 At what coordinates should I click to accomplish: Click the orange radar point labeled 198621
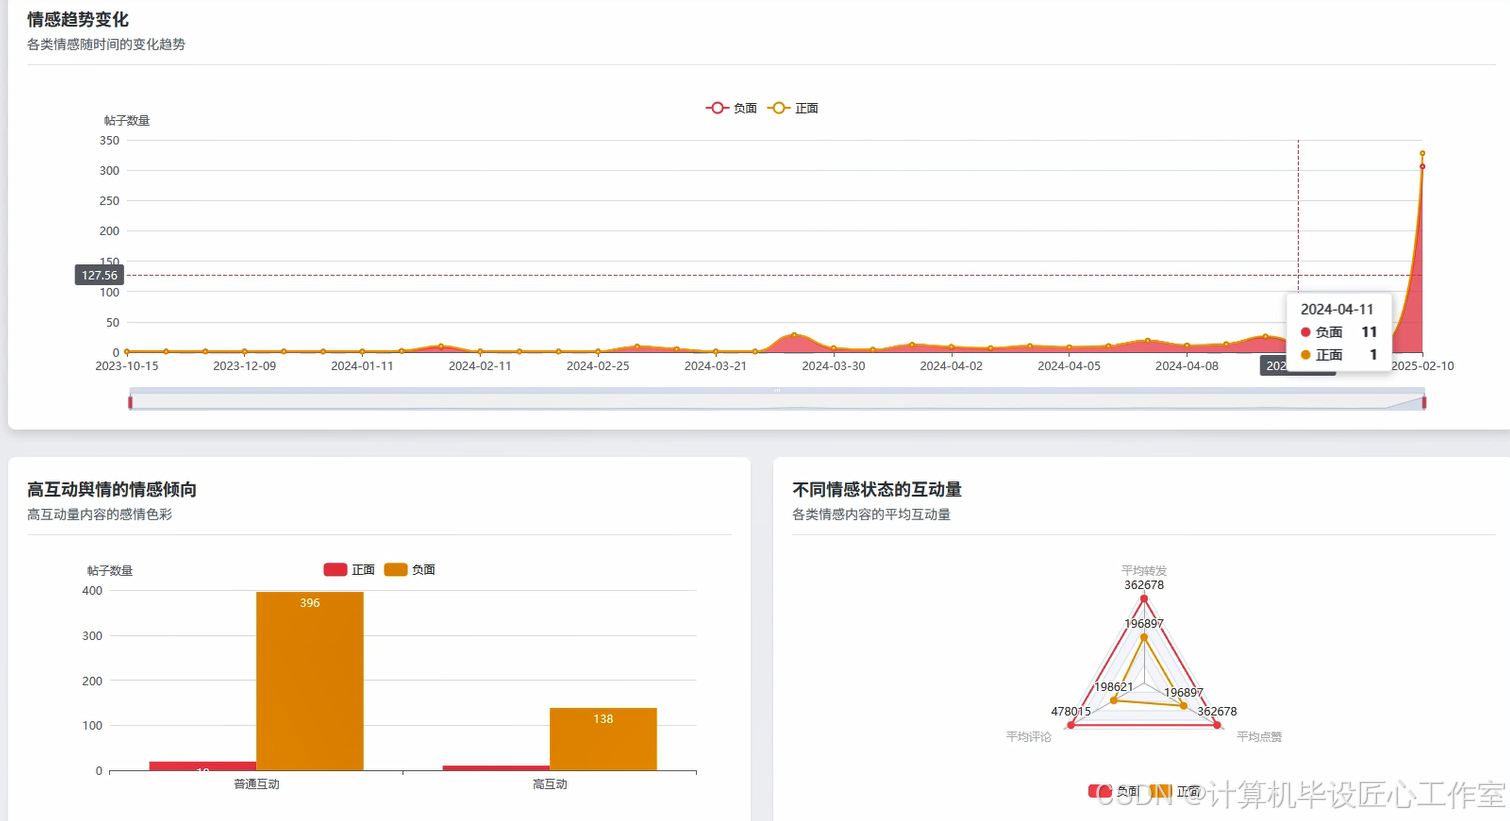pos(1114,700)
